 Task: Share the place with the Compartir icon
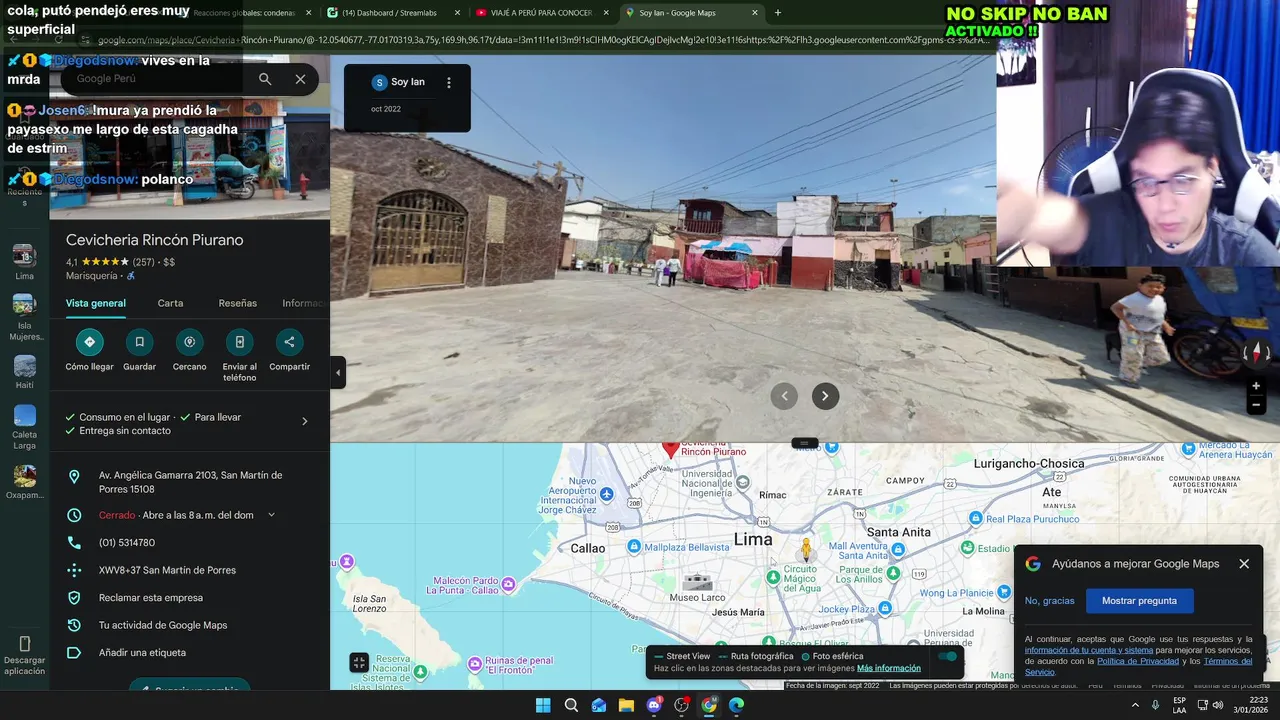(x=289, y=342)
